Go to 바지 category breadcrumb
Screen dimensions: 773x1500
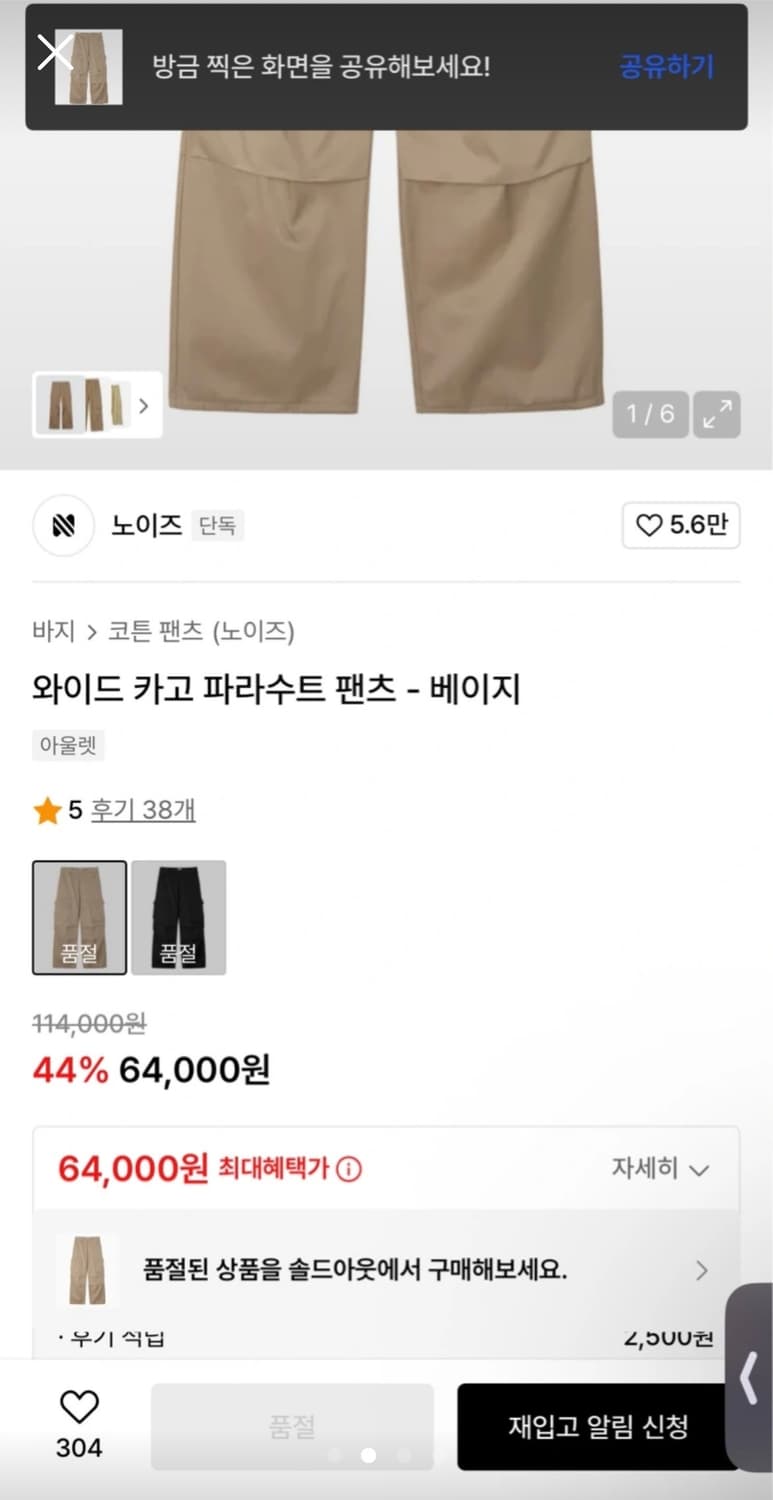(x=54, y=631)
